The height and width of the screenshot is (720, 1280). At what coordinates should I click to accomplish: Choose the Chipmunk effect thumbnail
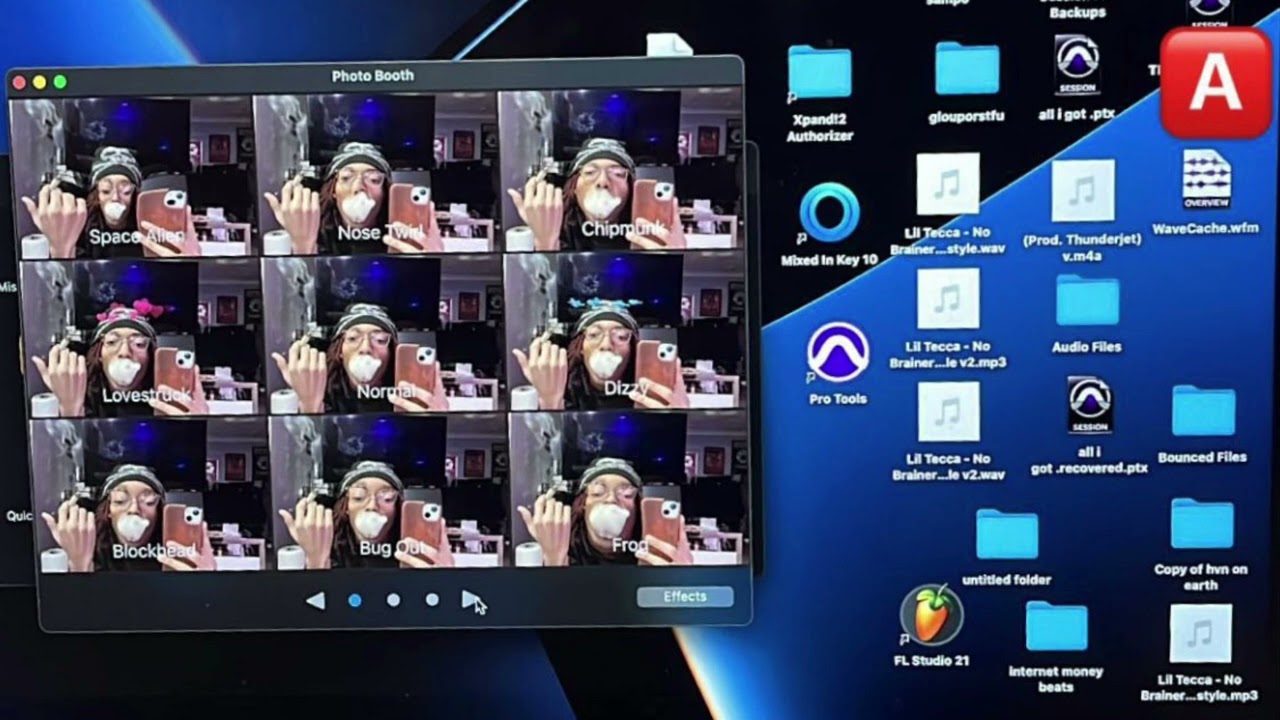point(622,173)
